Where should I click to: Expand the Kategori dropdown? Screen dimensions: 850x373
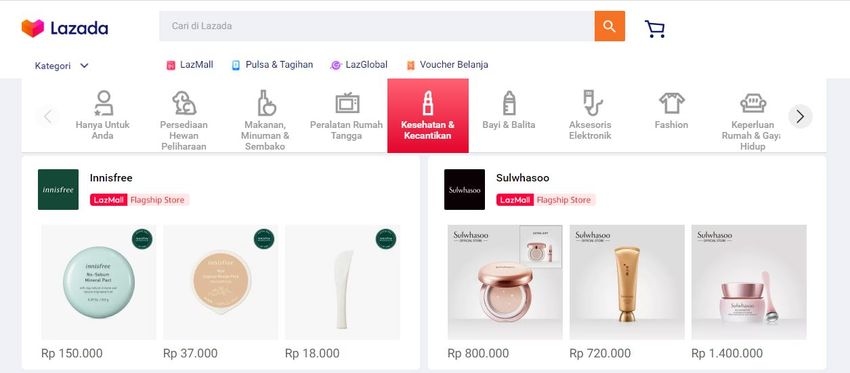(x=61, y=66)
